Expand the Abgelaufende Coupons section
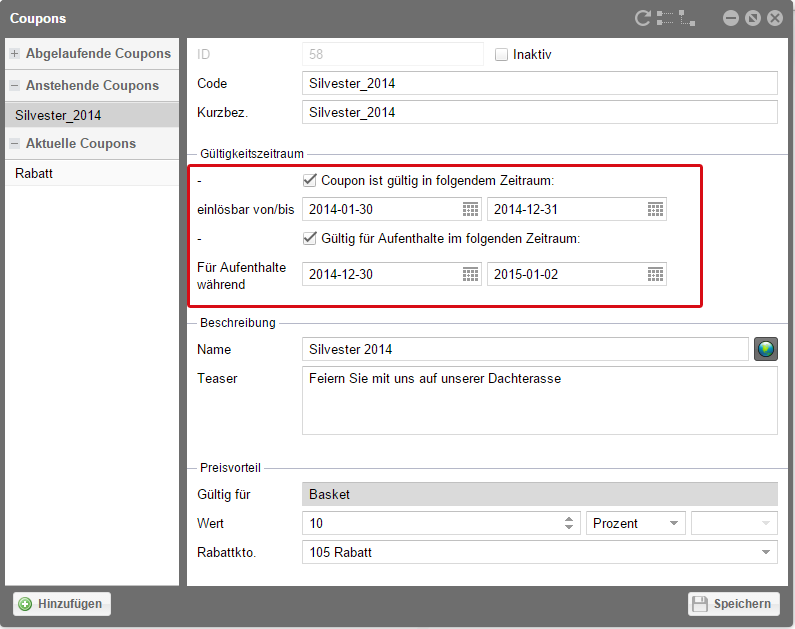The width and height of the screenshot is (795, 629). (15, 54)
